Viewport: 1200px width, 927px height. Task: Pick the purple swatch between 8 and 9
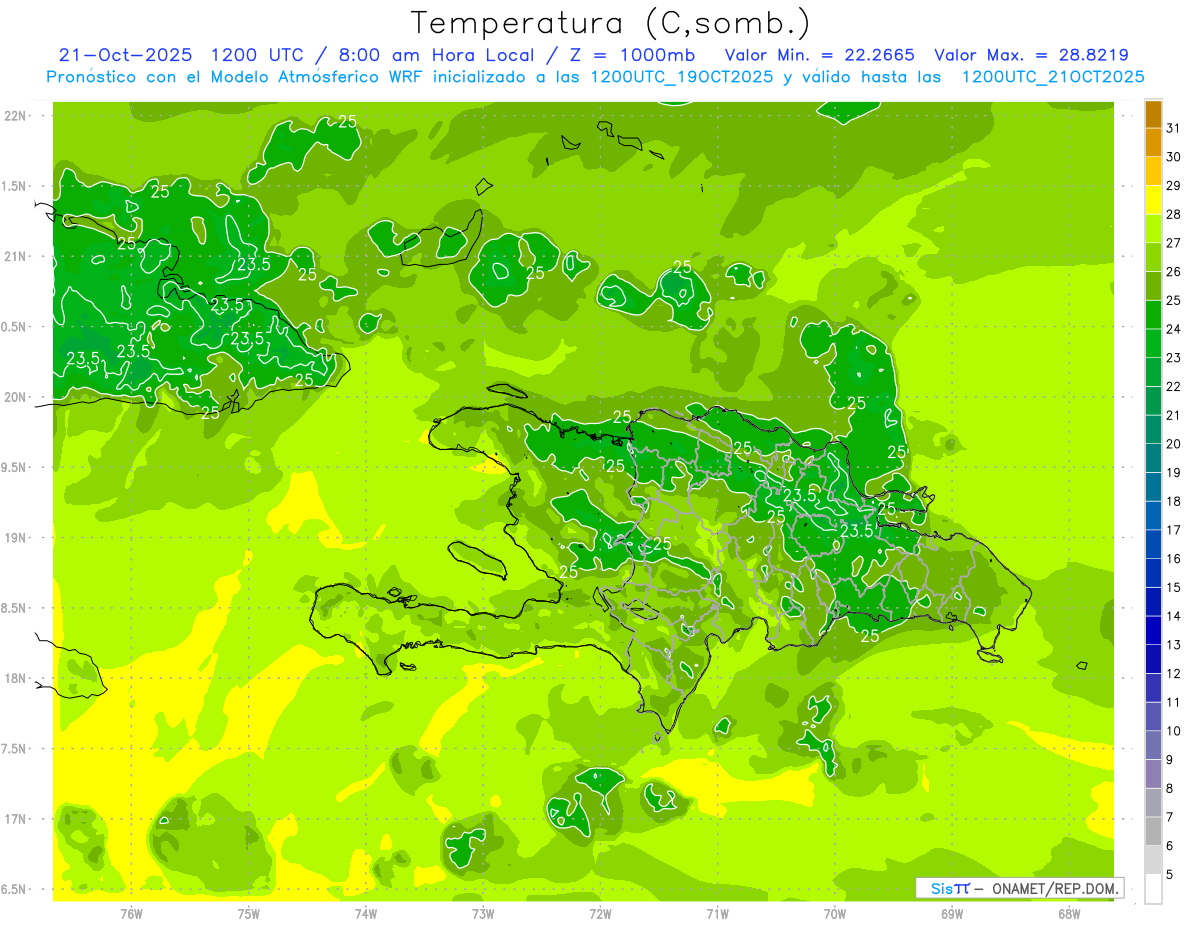click(x=1153, y=774)
